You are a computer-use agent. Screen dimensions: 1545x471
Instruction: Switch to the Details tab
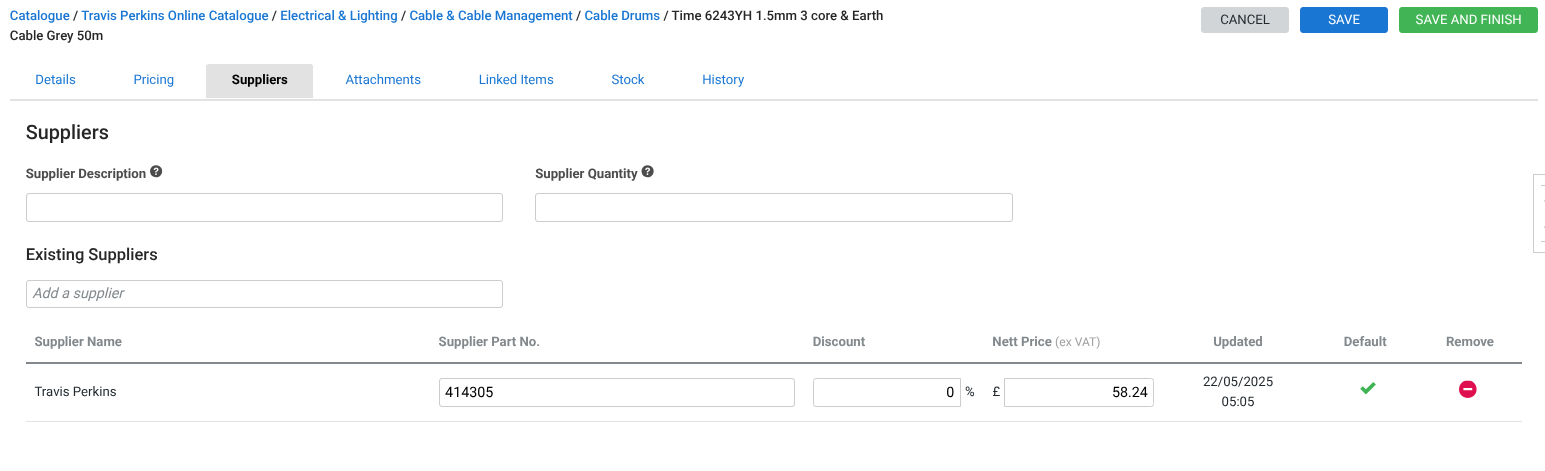55,80
